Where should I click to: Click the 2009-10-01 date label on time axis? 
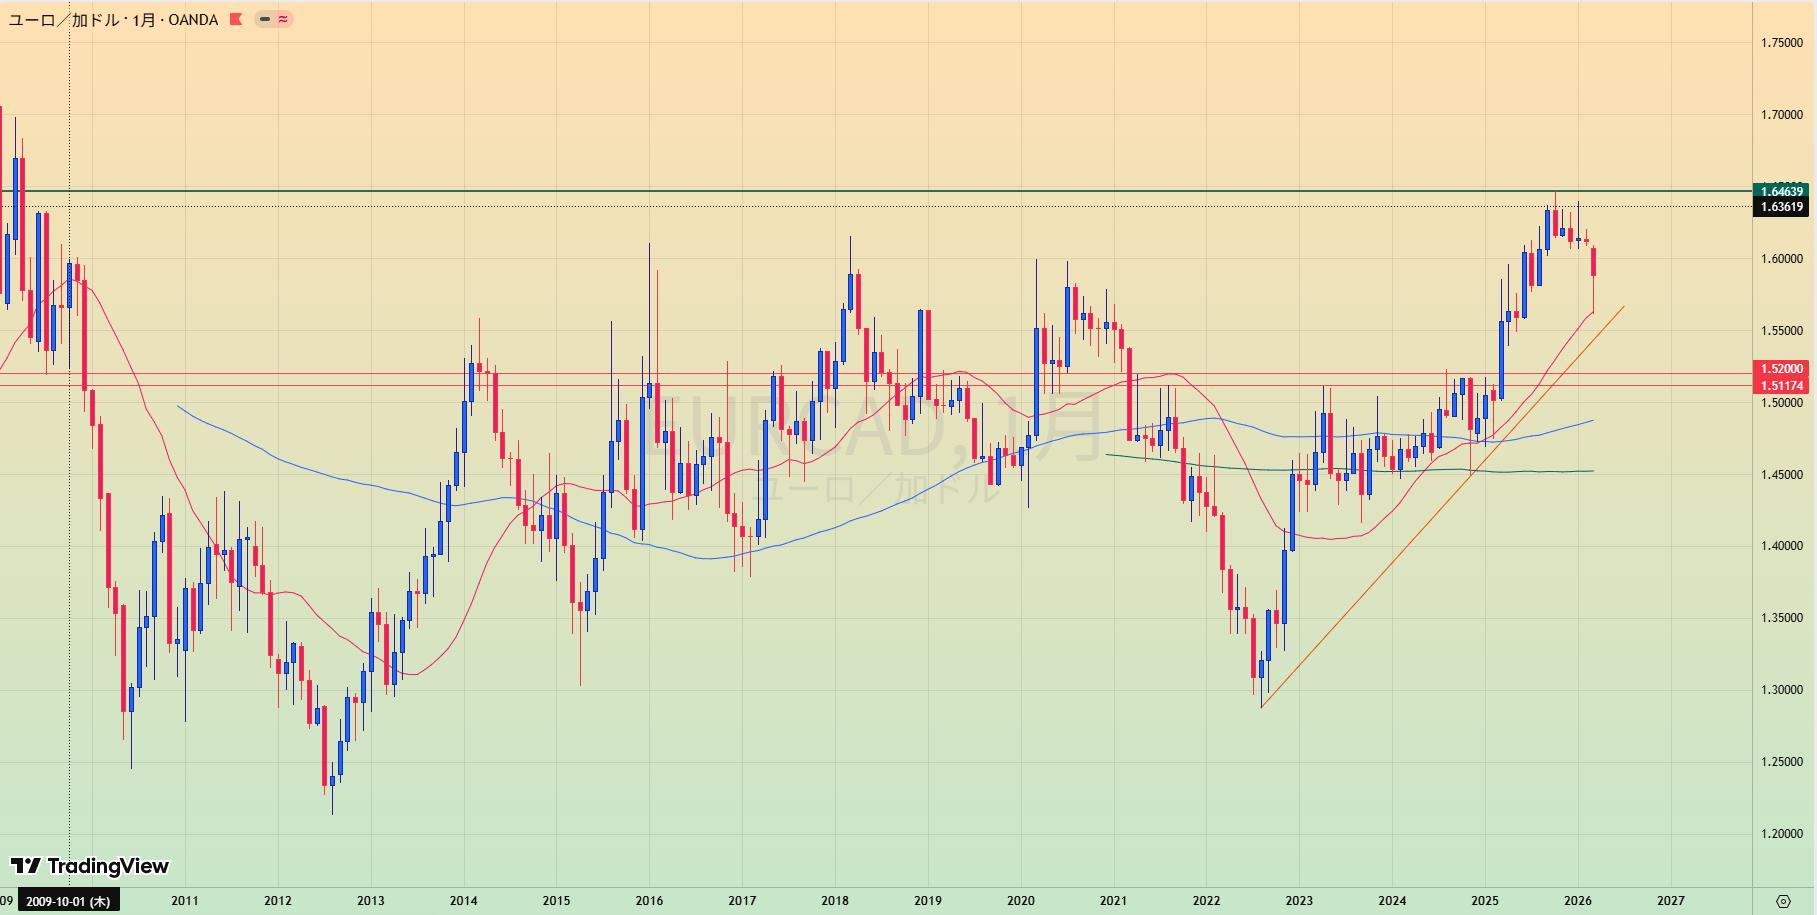click(69, 901)
